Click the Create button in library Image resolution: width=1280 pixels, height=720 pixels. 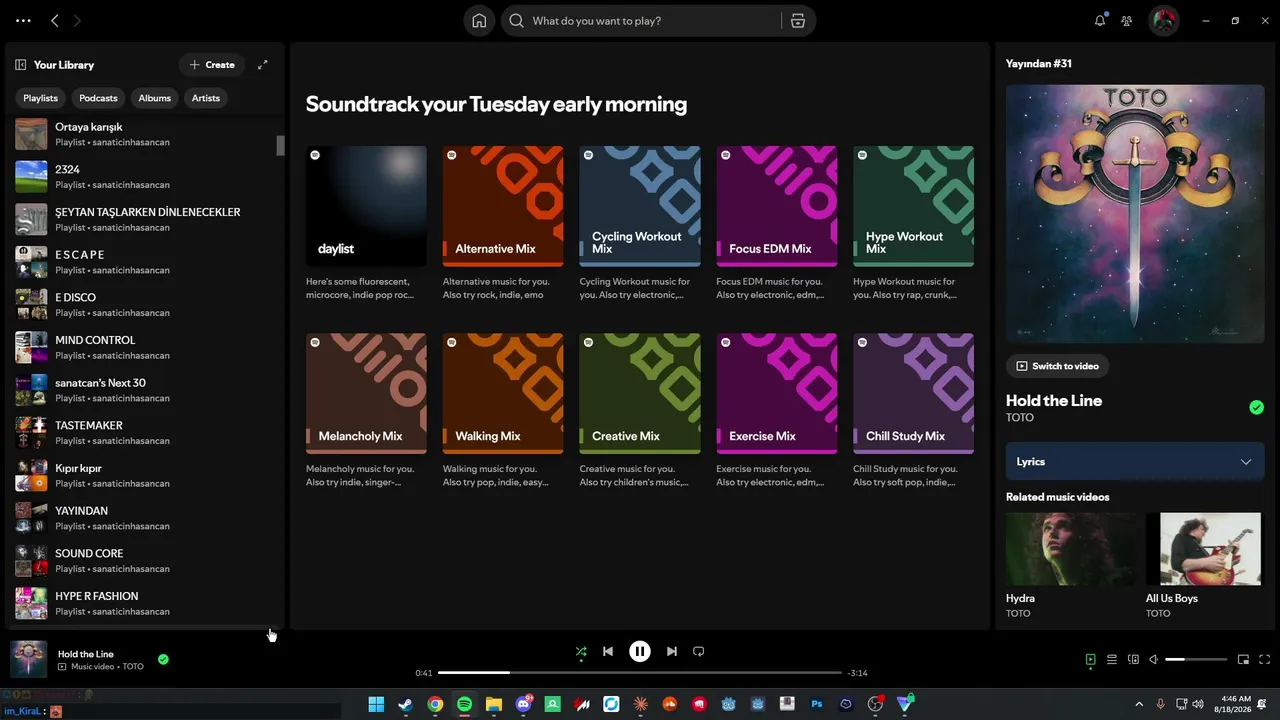click(212, 65)
